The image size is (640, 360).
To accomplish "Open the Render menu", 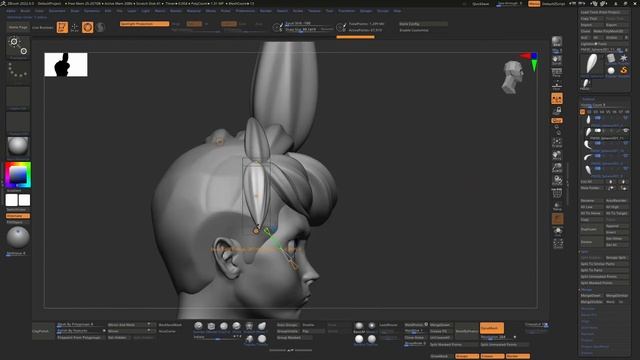I will (x=266, y=11).
